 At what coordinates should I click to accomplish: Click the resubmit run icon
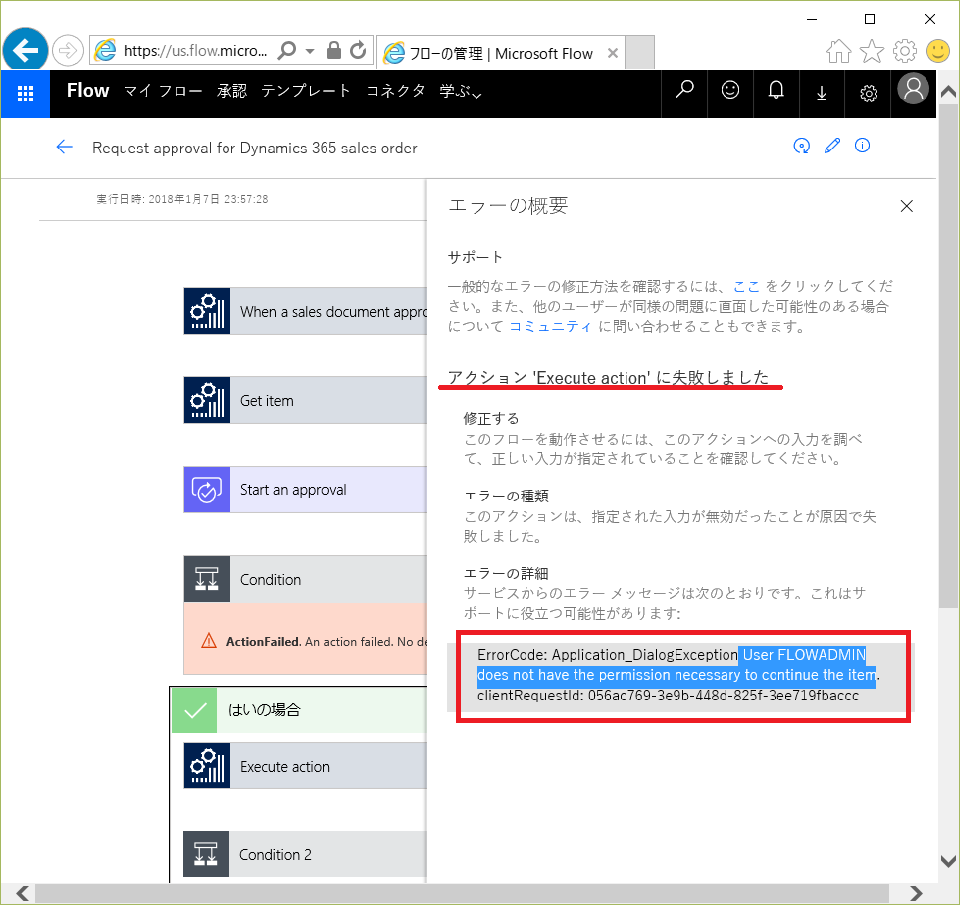[x=801, y=146]
